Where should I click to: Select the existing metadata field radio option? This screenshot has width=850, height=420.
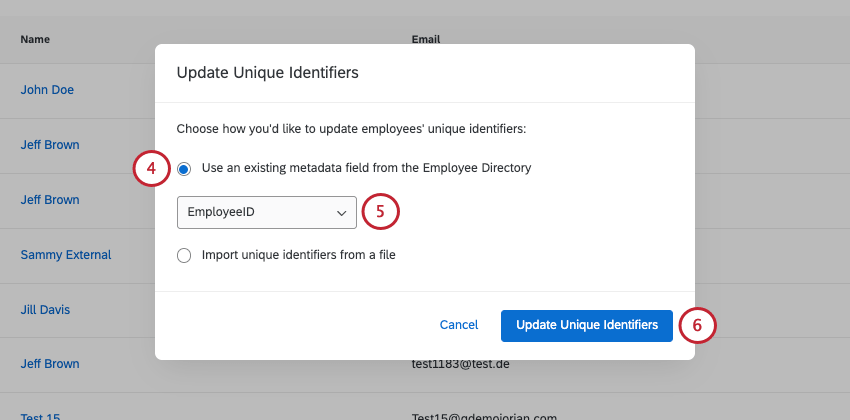click(184, 168)
